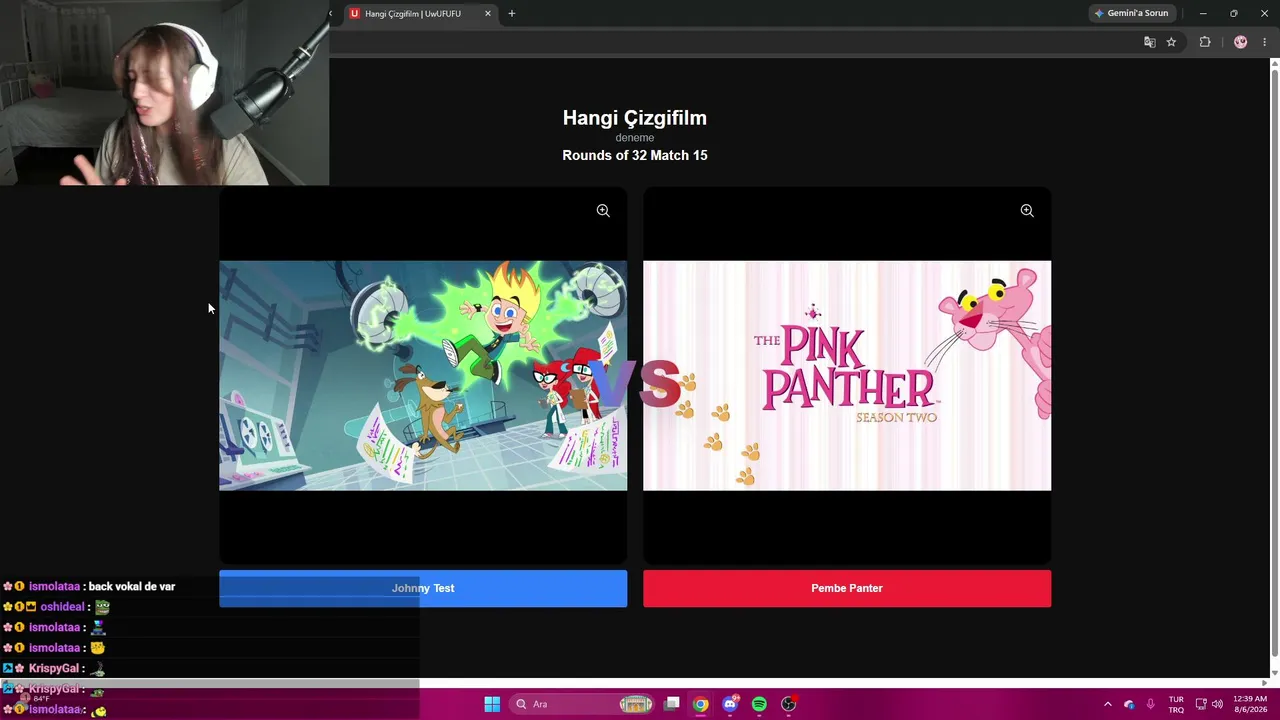
Task: Click oshideal's username in chat
Action: click(62, 607)
